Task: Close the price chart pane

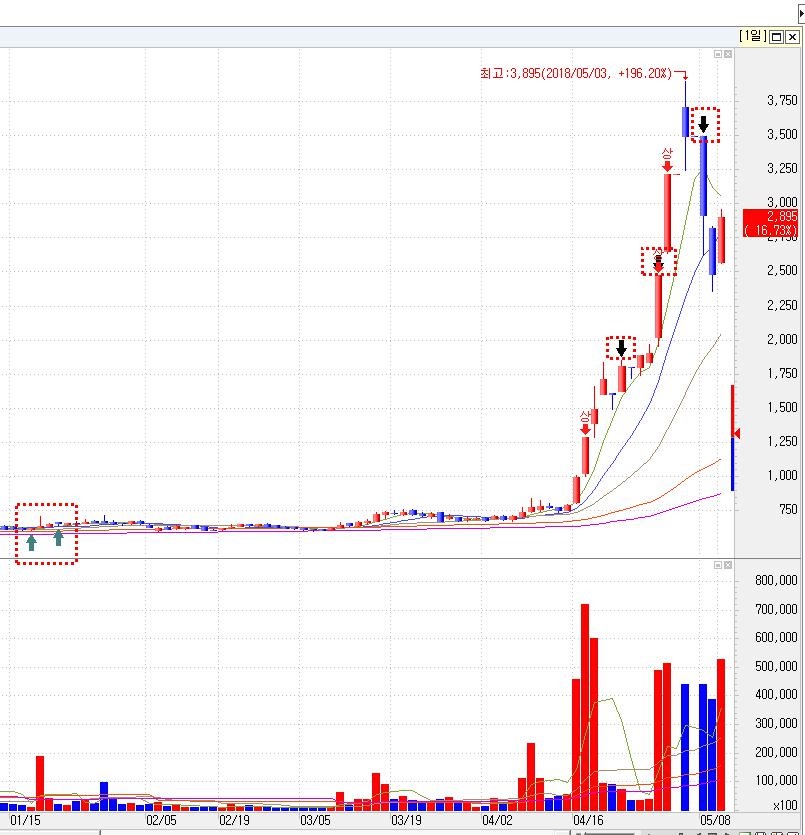Action: tap(728, 54)
